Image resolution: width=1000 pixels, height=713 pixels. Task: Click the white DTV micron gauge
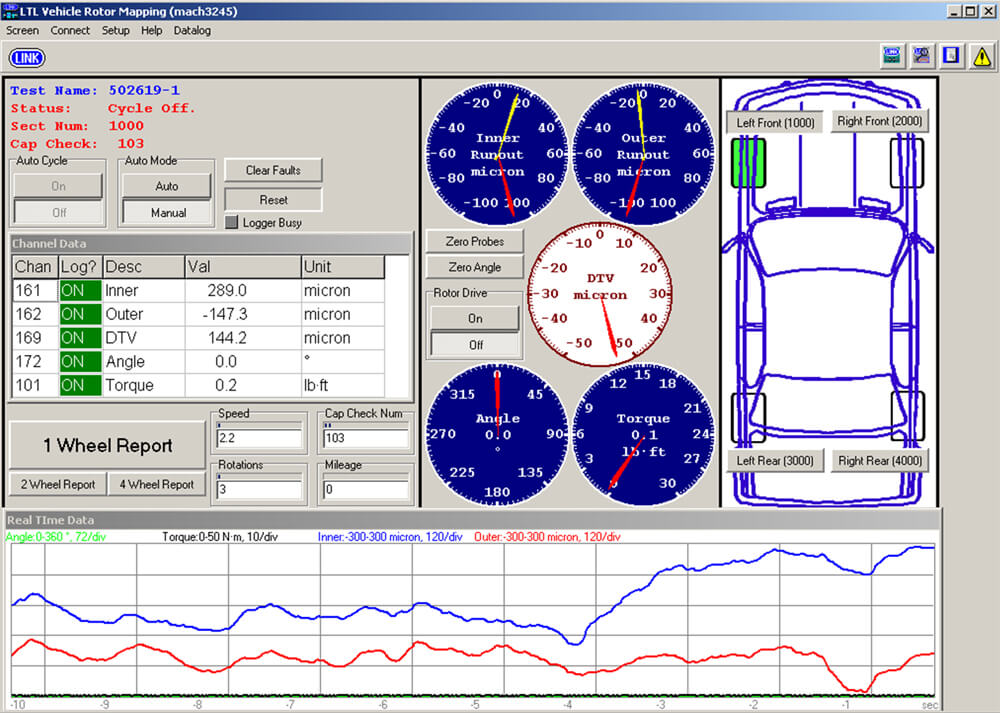click(599, 294)
